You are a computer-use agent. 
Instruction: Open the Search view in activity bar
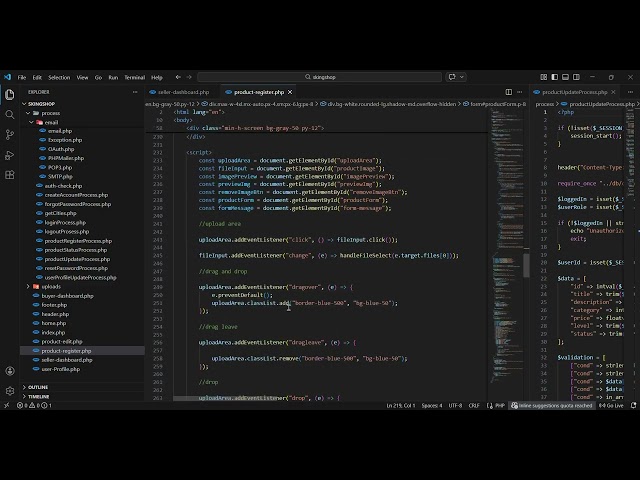coord(10,115)
